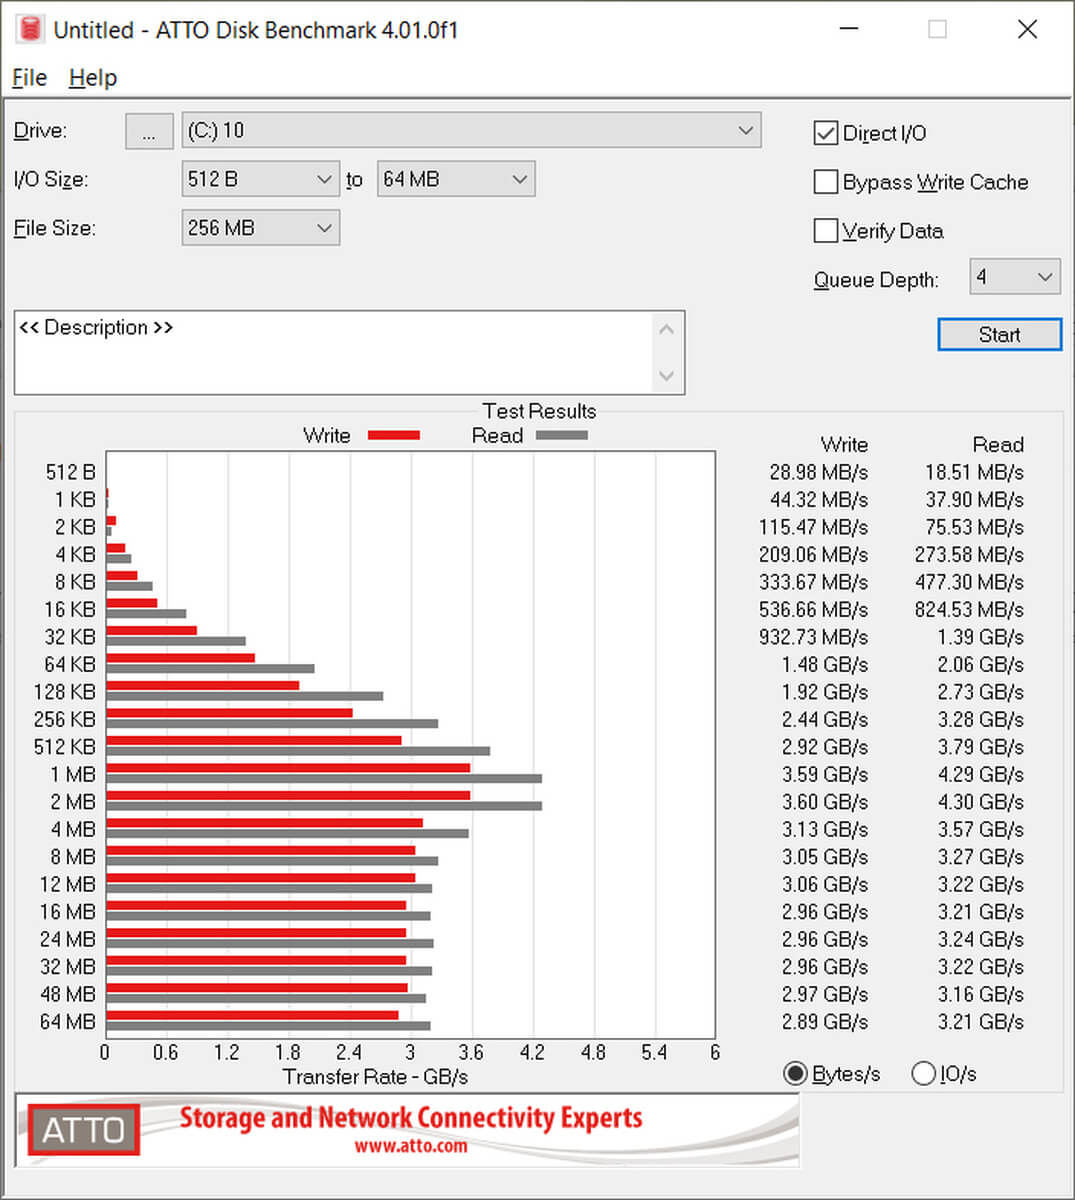Open the Queue Depth dropdown
This screenshot has width=1075, height=1200.
point(1014,277)
